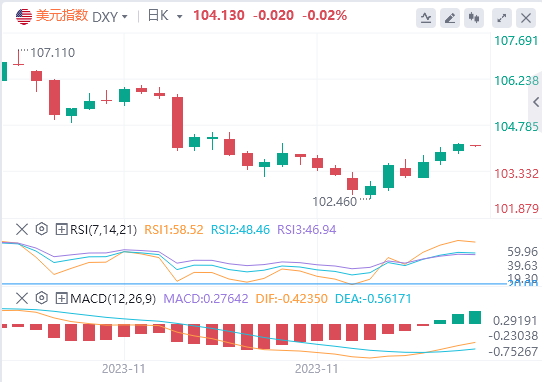Click the 美元指数 symbol name
This screenshot has height=382, width=542.
coord(62,16)
